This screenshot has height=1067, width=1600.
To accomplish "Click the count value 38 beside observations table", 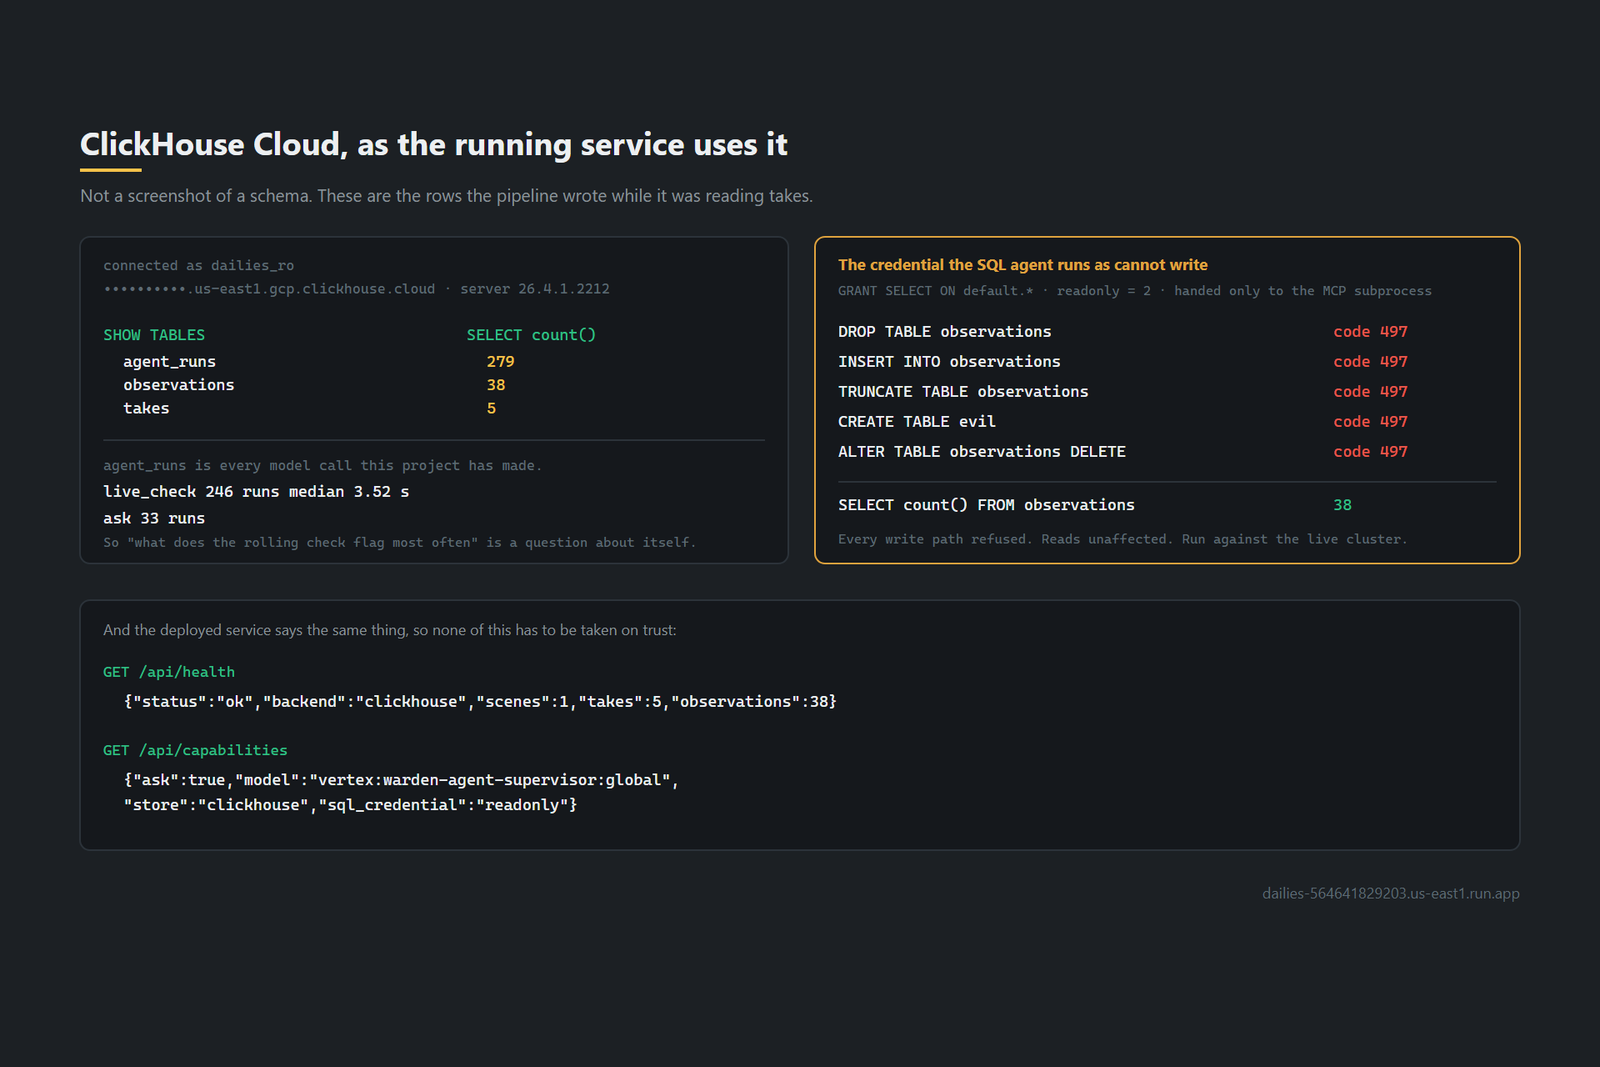I will coord(496,385).
